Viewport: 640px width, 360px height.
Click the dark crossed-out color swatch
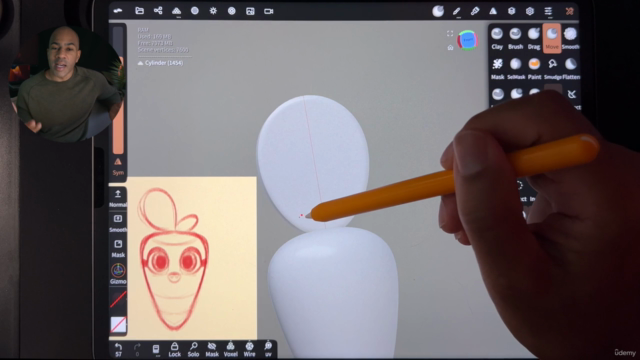pyautogui.click(x=118, y=300)
